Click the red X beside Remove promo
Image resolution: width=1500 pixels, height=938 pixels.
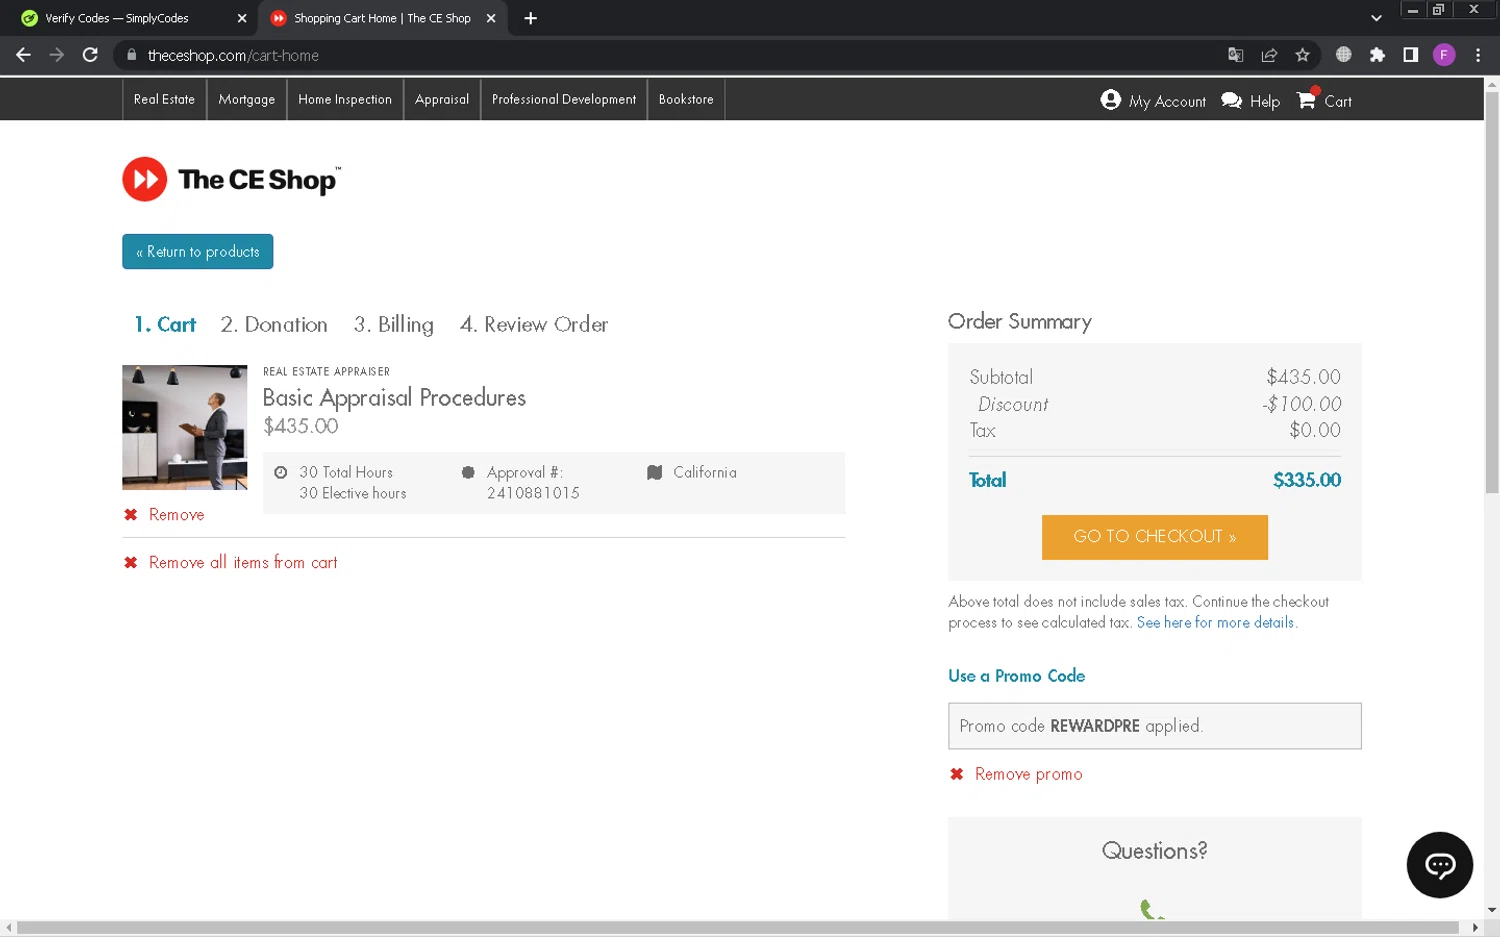click(x=957, y=775)
